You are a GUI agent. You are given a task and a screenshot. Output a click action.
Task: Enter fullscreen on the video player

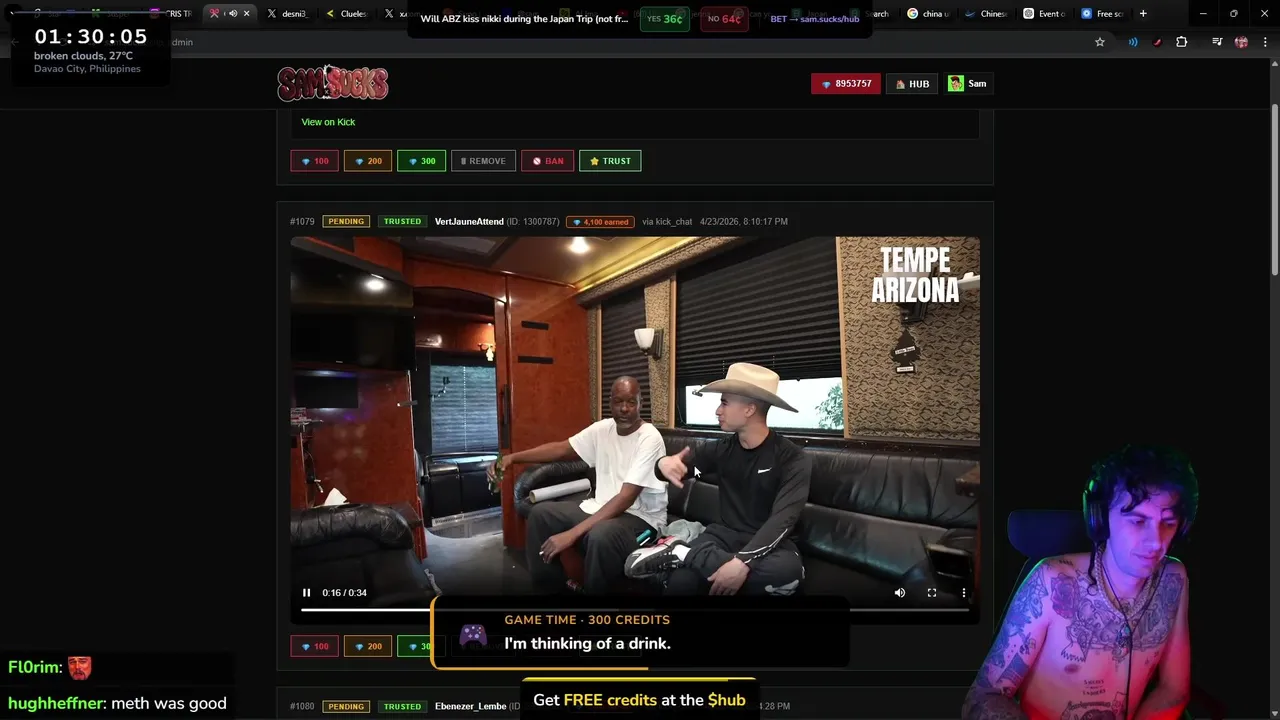click(931, 593)
